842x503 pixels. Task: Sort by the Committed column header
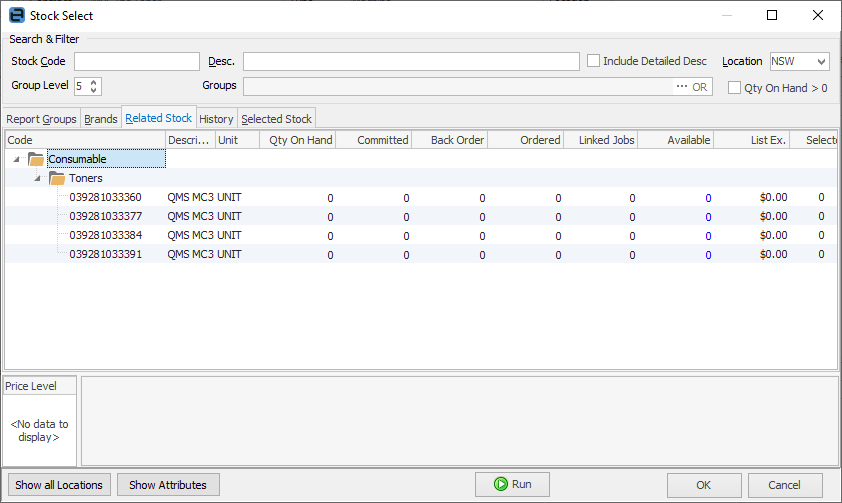(x=374, y=140)
